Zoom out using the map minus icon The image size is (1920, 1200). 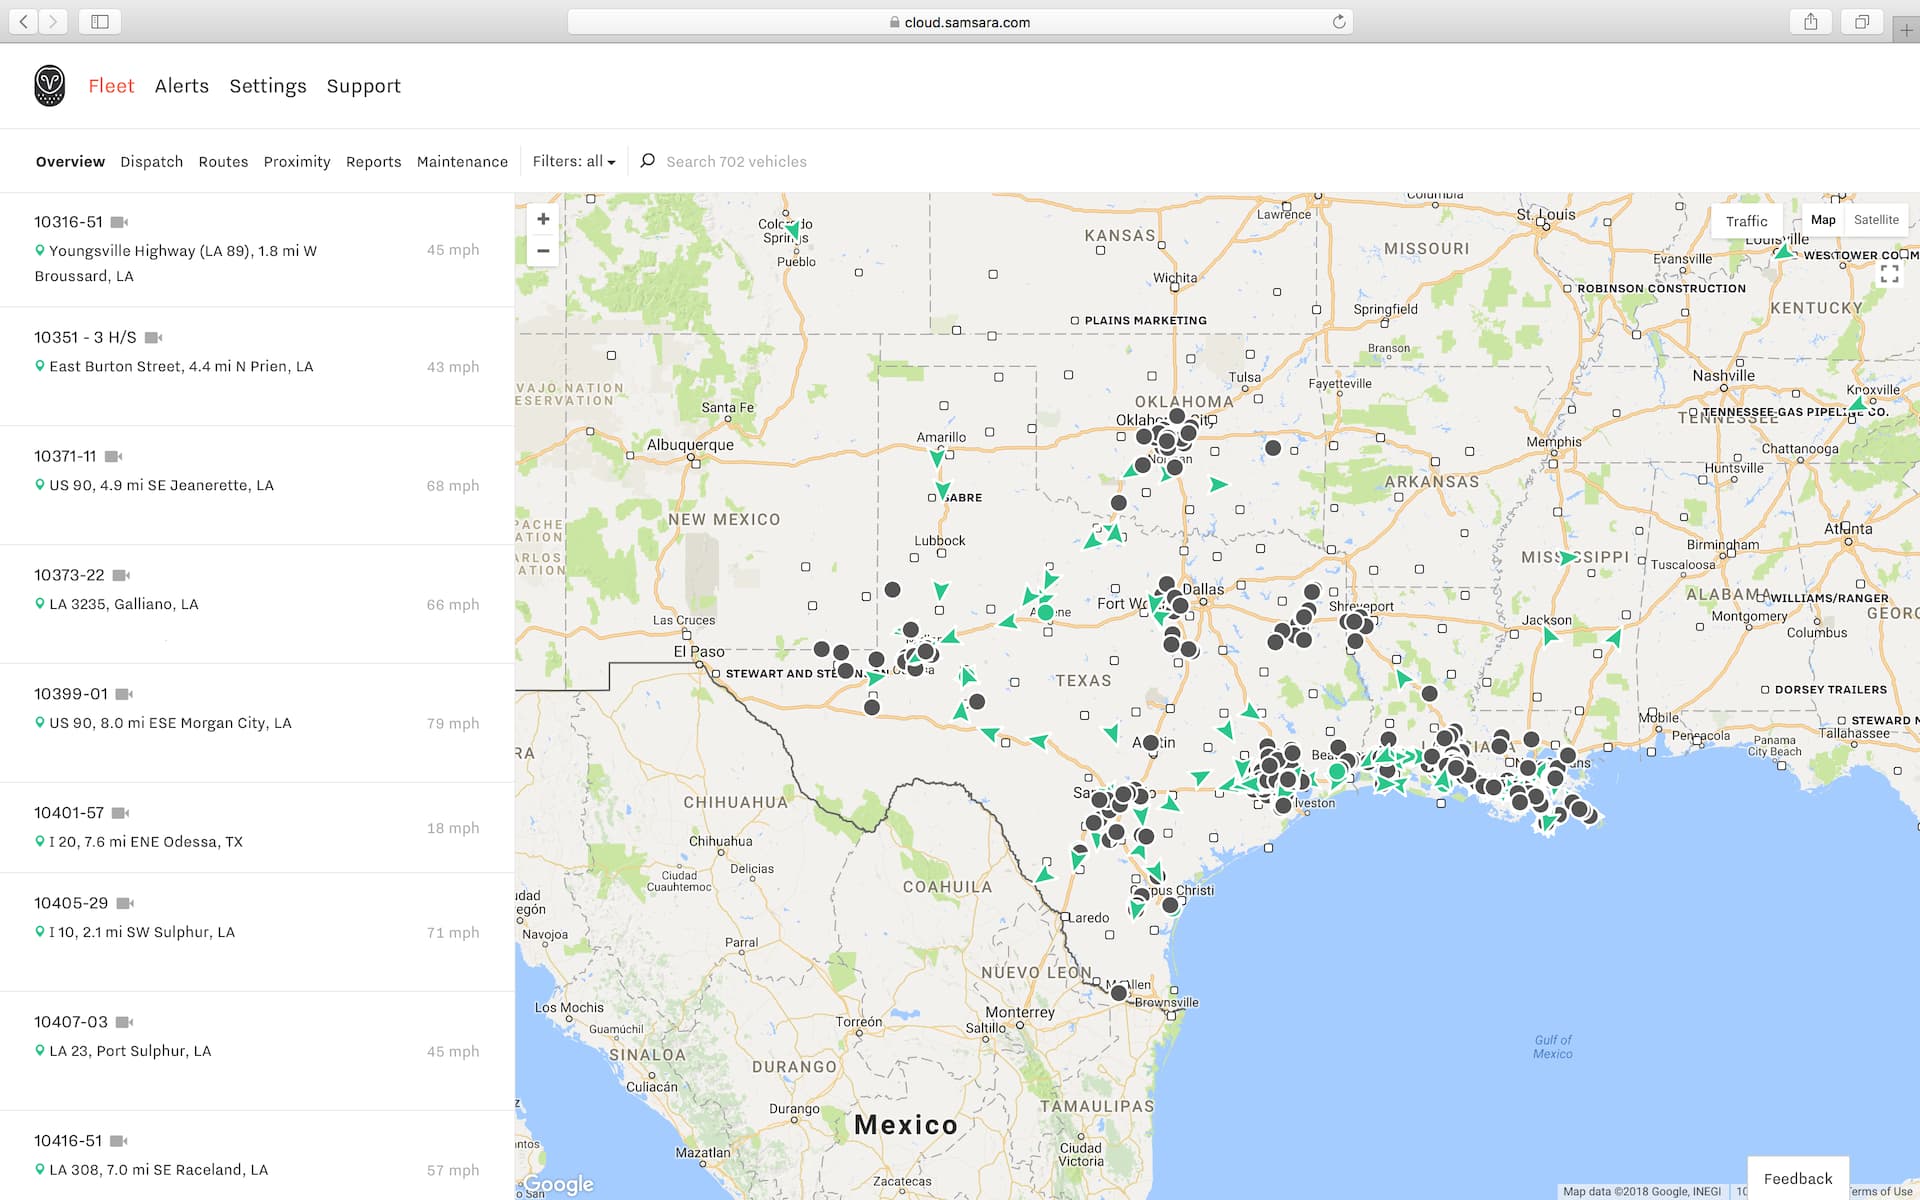543,251
